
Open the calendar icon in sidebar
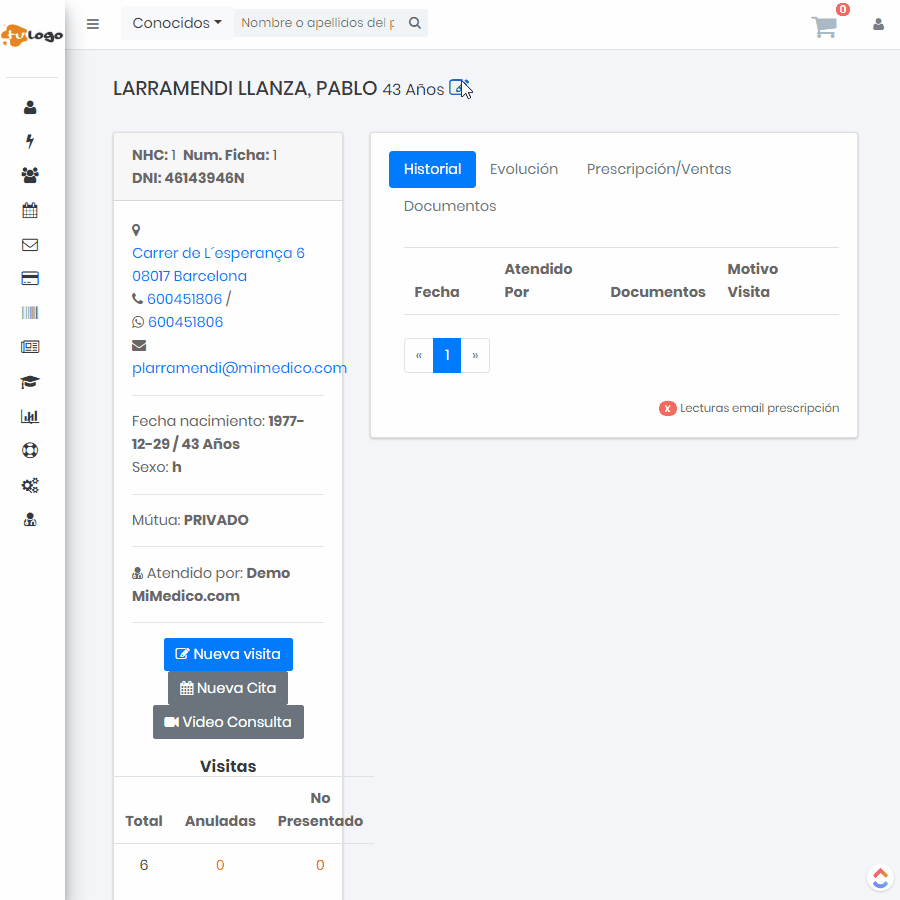(x=30, y=210)
